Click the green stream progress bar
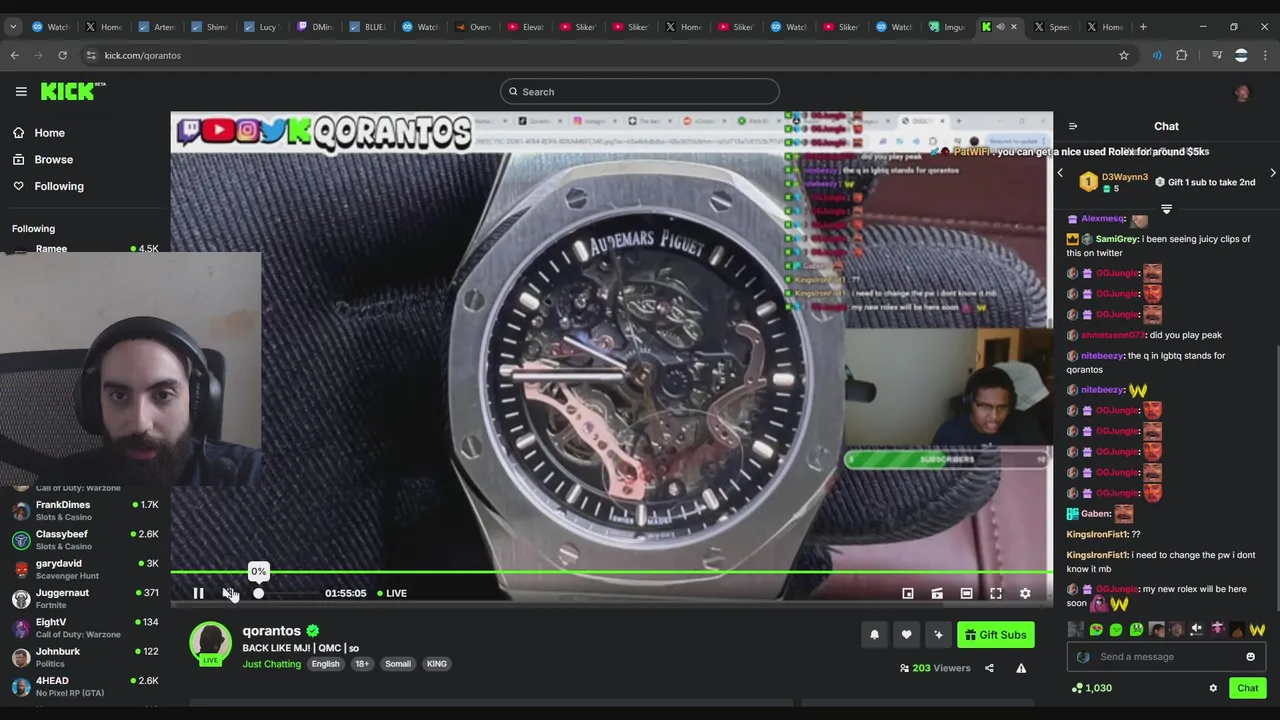Screen dimensions: 1280x720 pos(611,573)
